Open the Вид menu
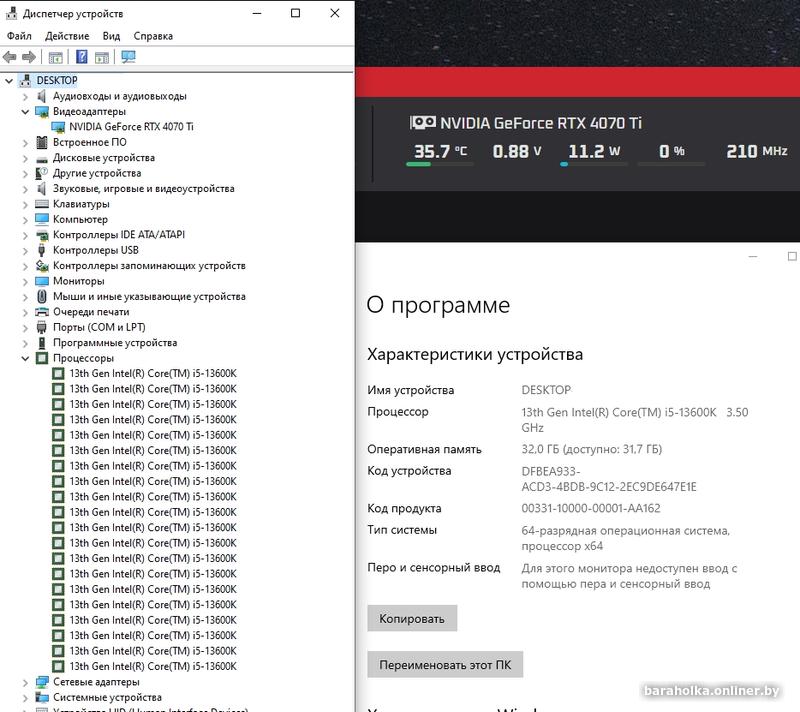Screen dimensions: 800x712 pos(111,36)
